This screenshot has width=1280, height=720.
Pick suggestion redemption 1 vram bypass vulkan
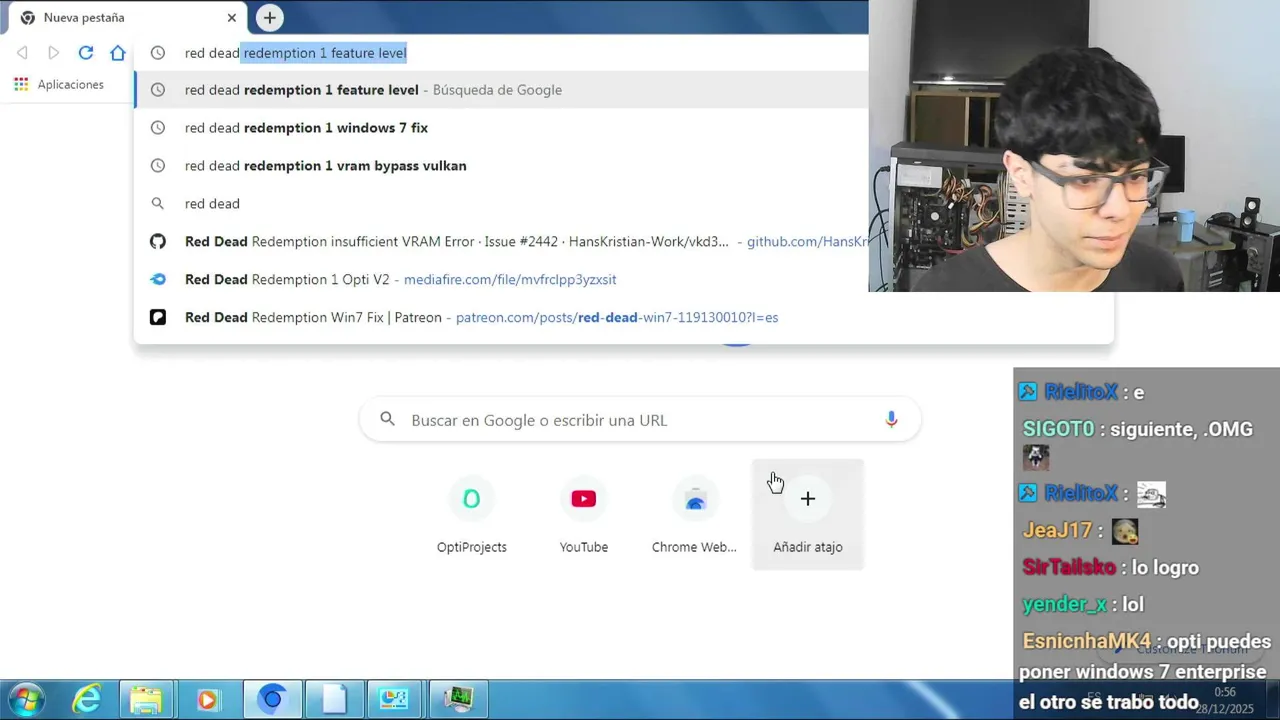[500, 166]
